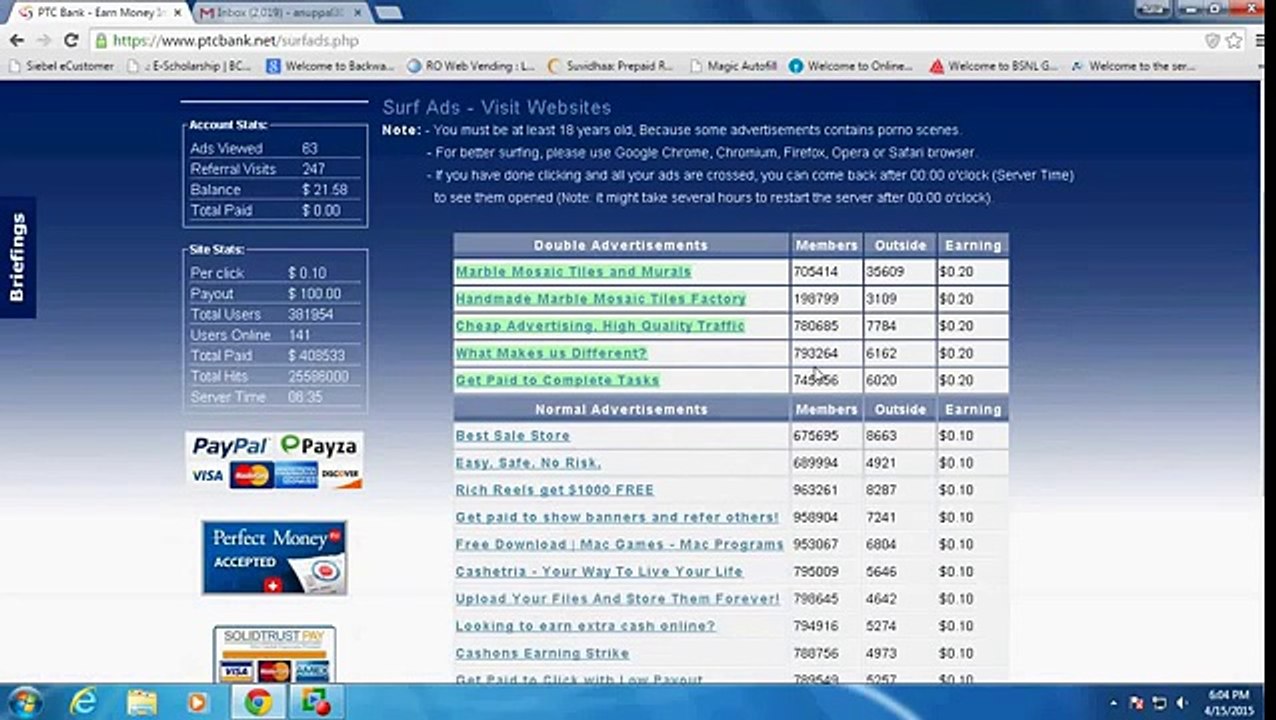Open Get Paid to Complete Tasks ad
The width and height of the screenshot is (1276, 720).
click(557, 380)
